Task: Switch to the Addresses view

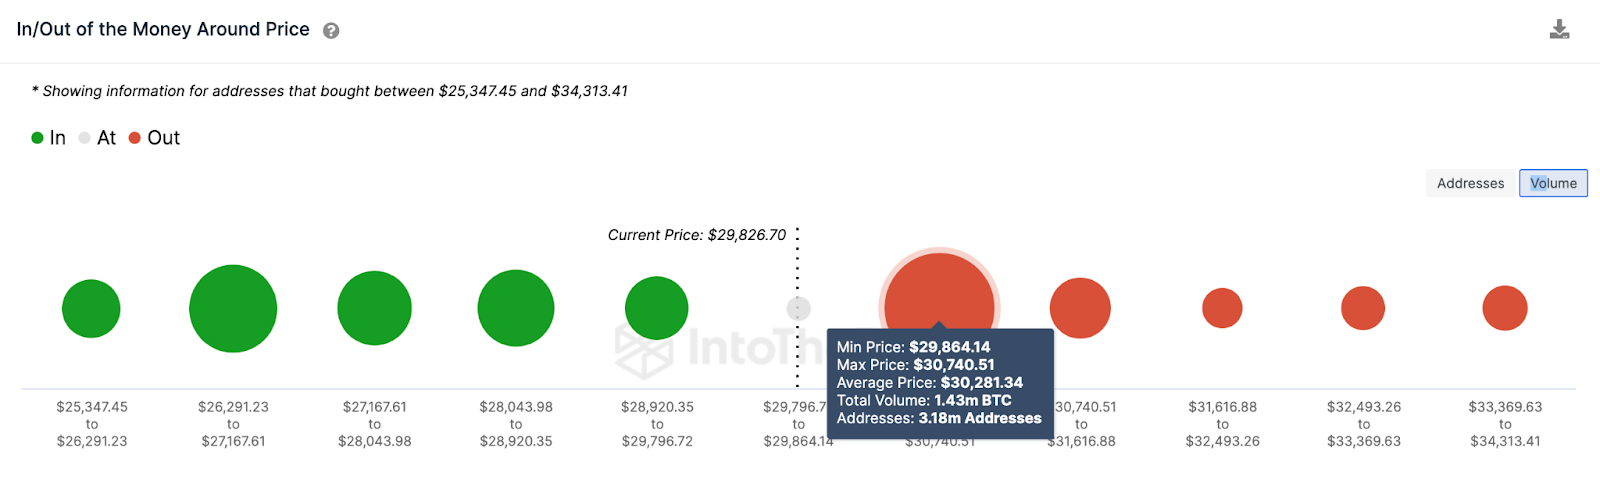Action: (x=1470, y=183)
